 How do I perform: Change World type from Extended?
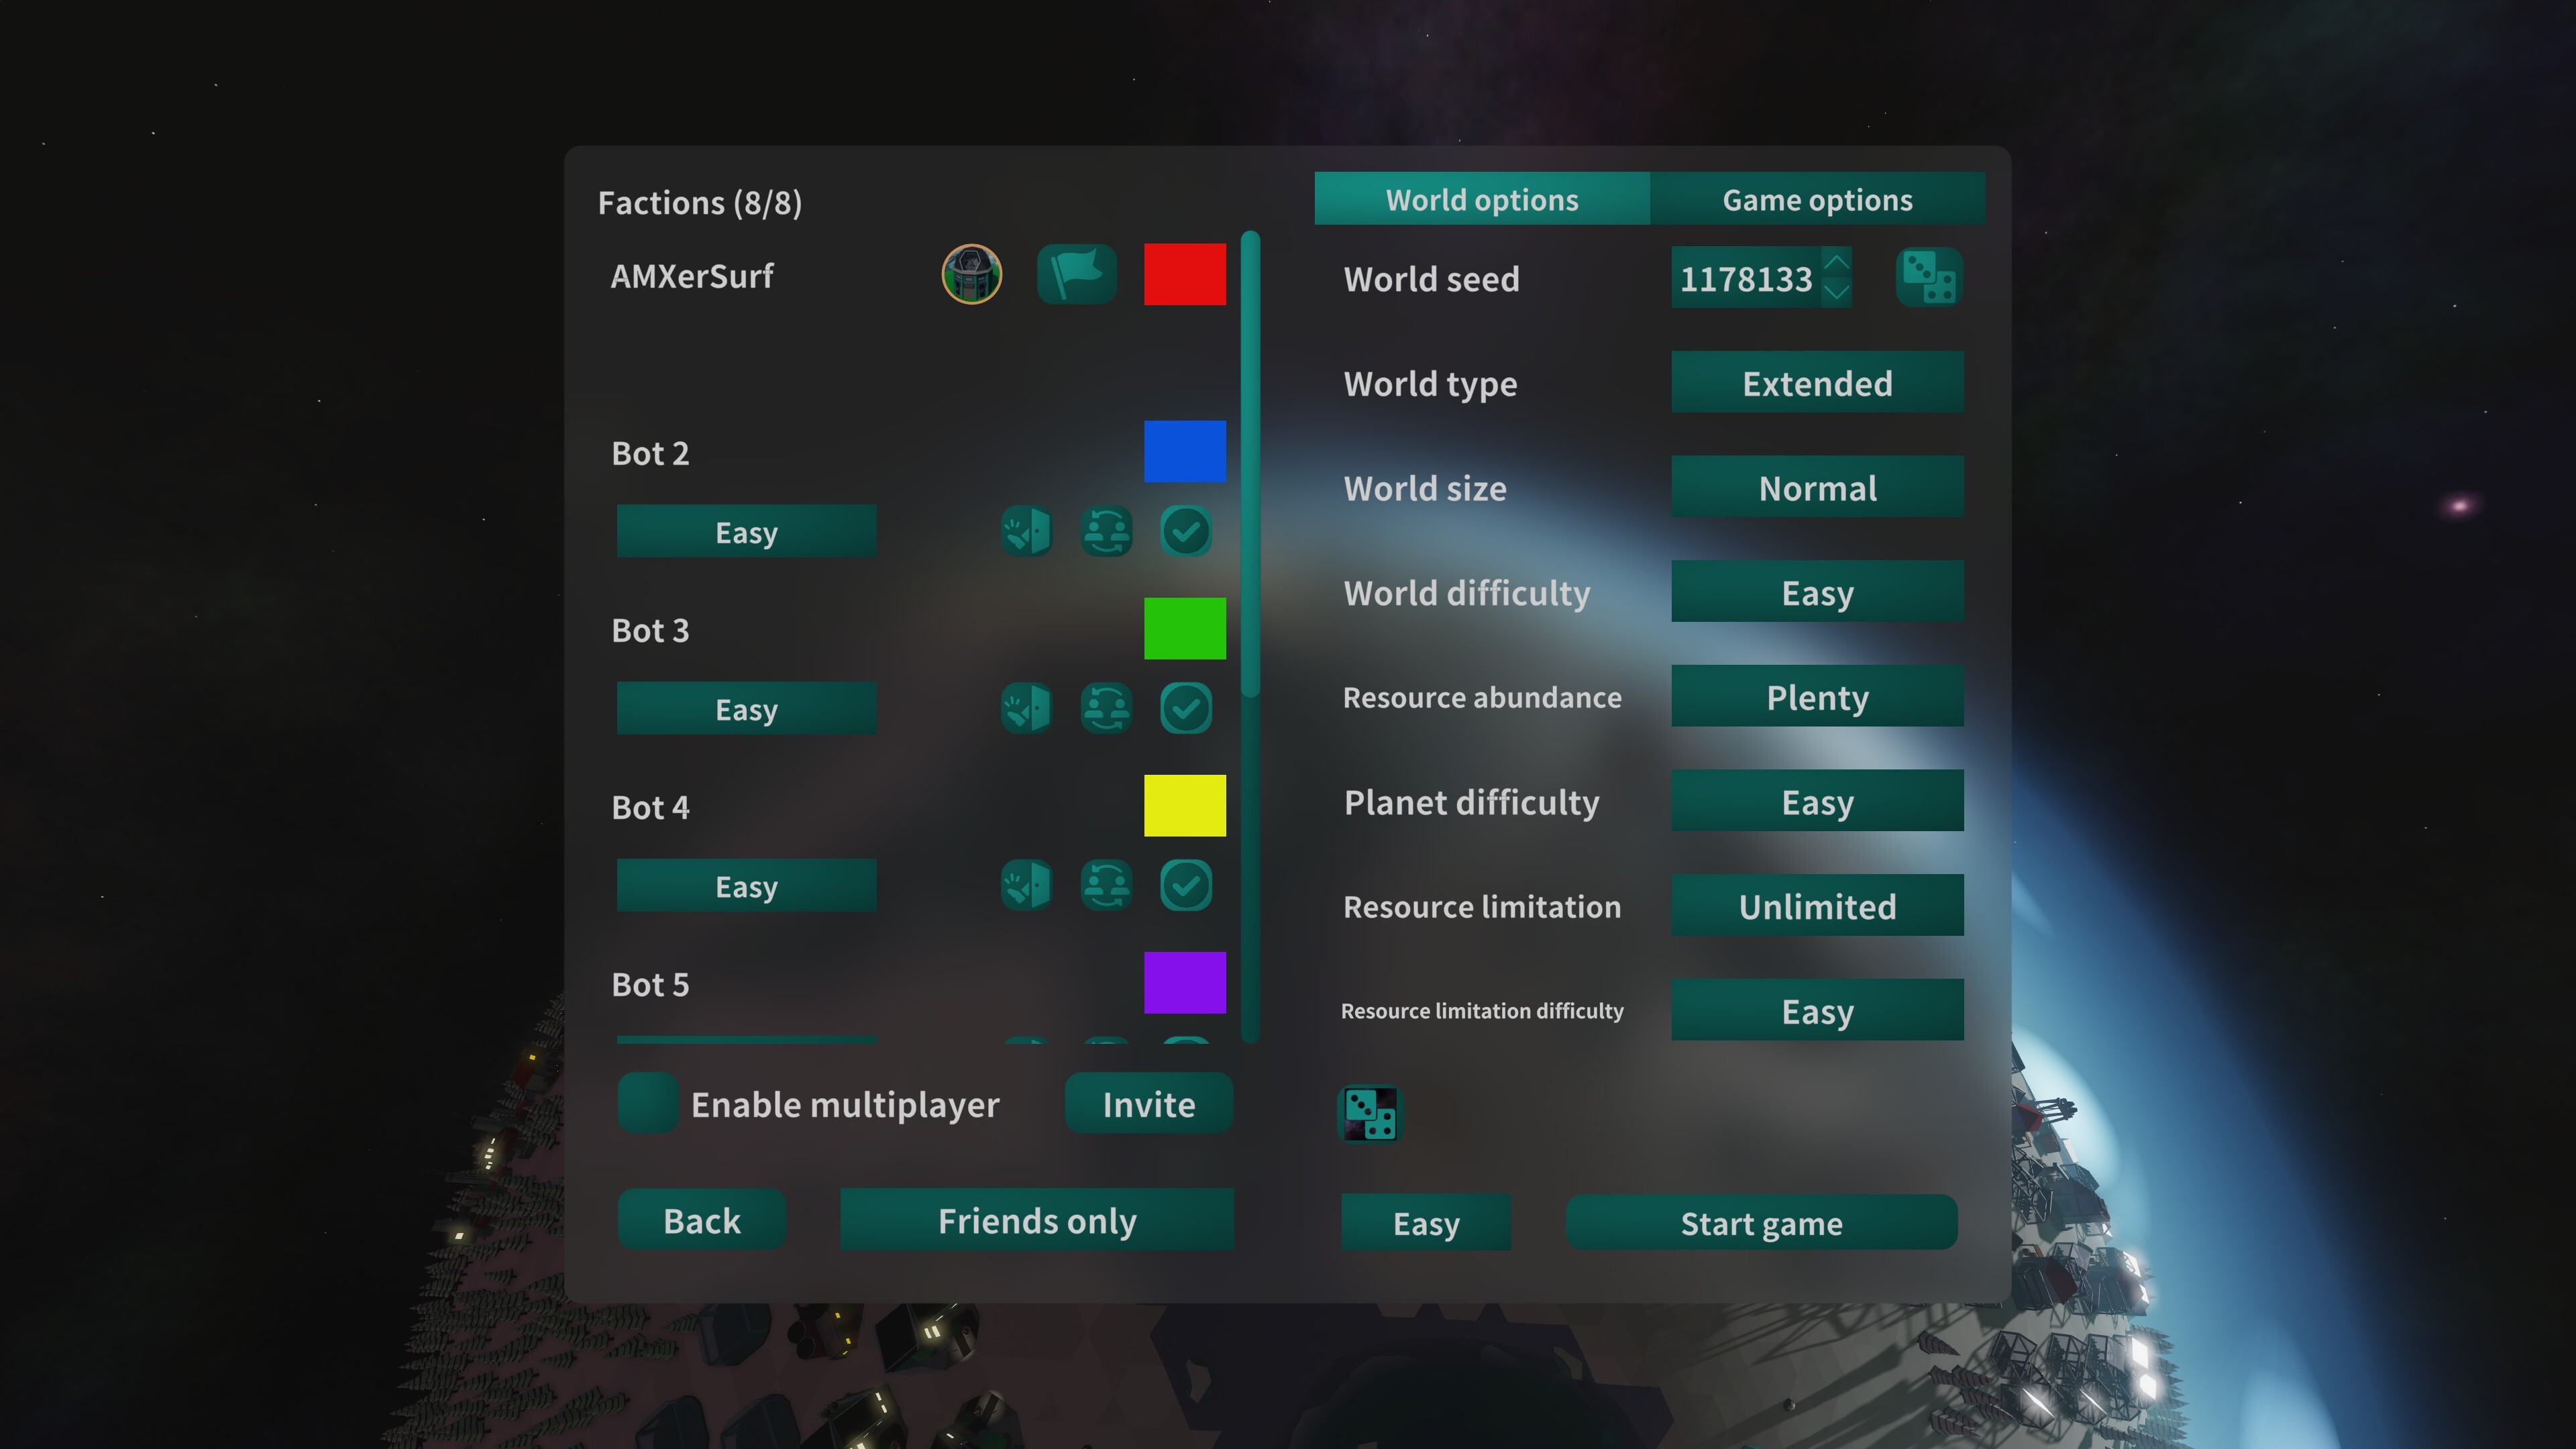click(1817, 382)
